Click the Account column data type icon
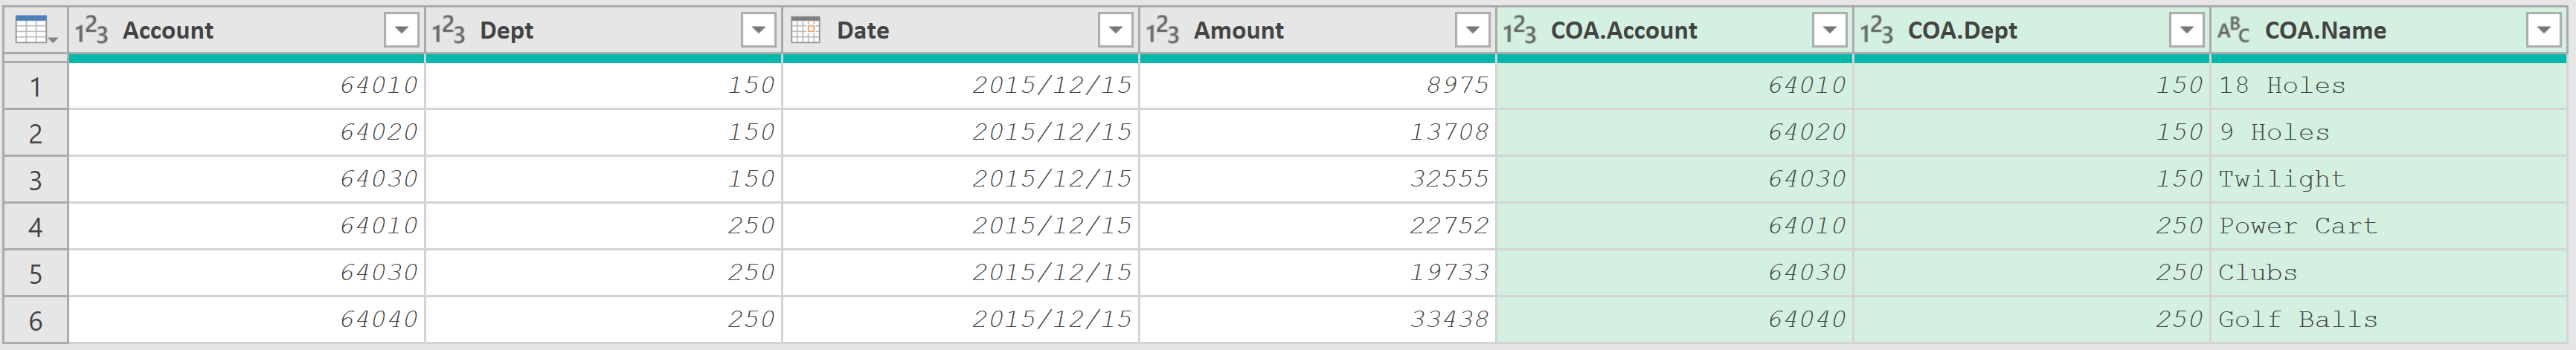 click(x=92, y=31)
